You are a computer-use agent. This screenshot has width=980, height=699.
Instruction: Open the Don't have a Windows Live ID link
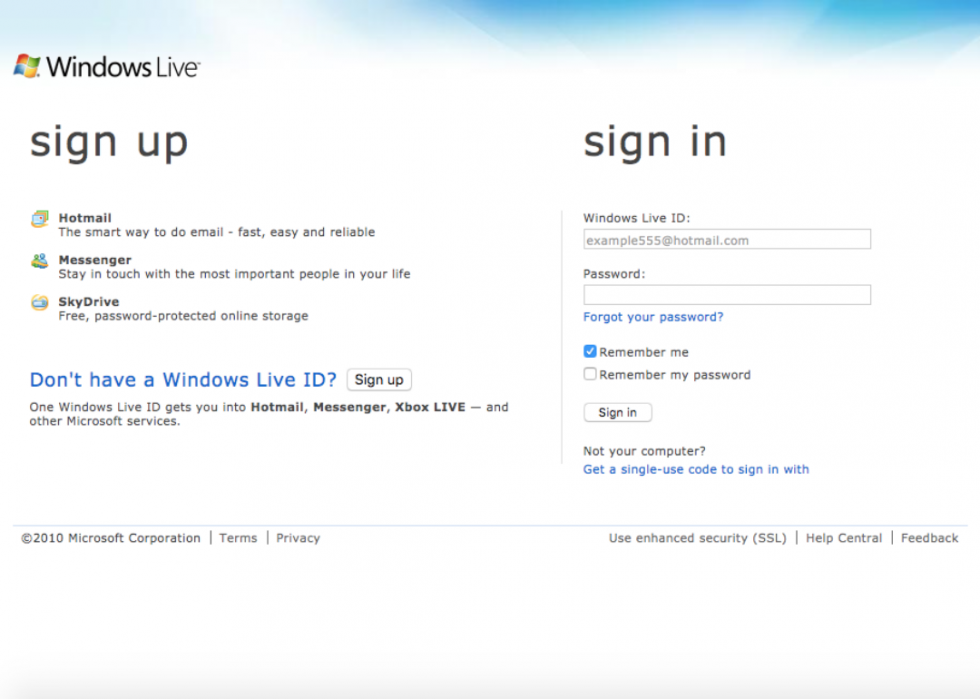pyautogui.click(x=183, y=380)
